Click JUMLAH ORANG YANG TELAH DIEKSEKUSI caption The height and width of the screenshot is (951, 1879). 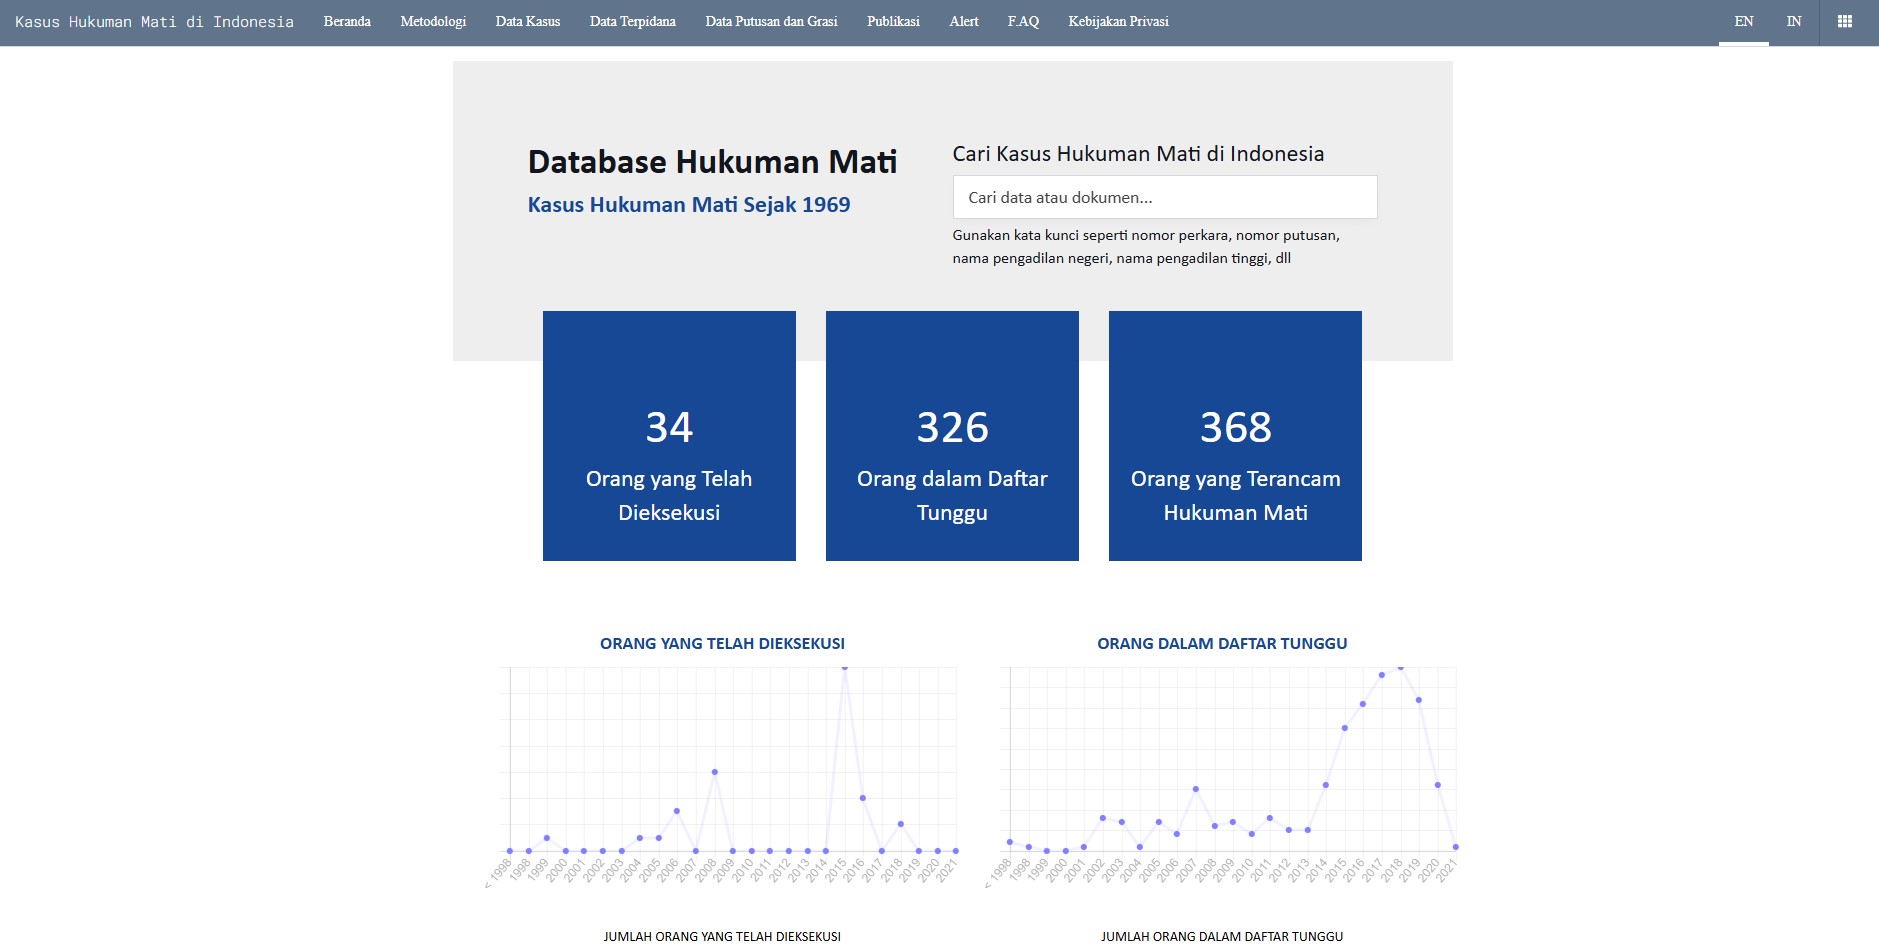coord(722,937)
